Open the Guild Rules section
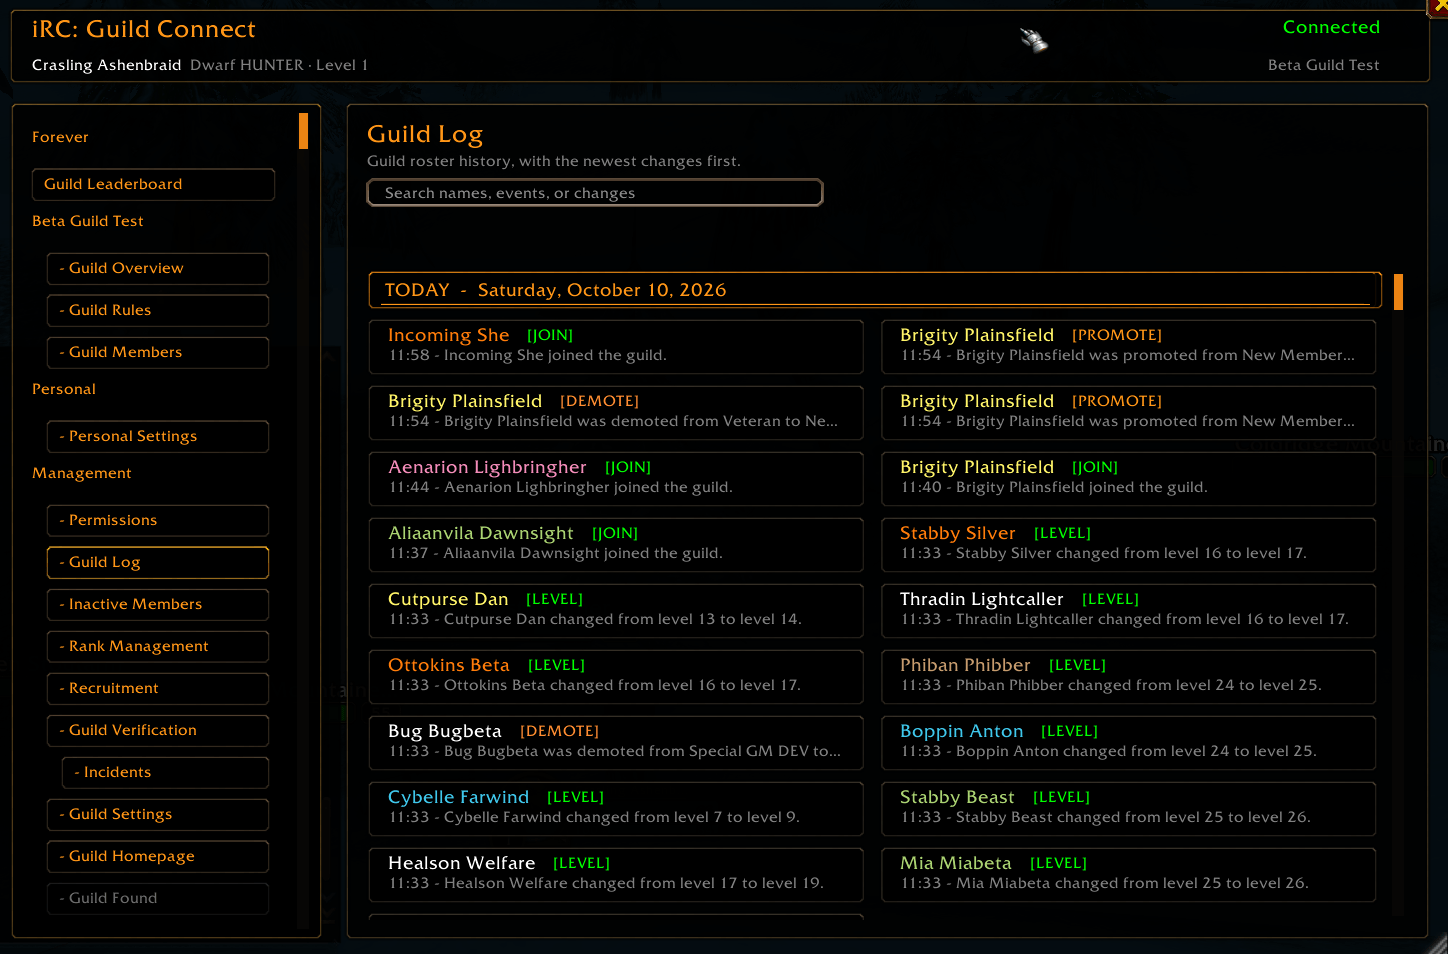 pos(158,310)
